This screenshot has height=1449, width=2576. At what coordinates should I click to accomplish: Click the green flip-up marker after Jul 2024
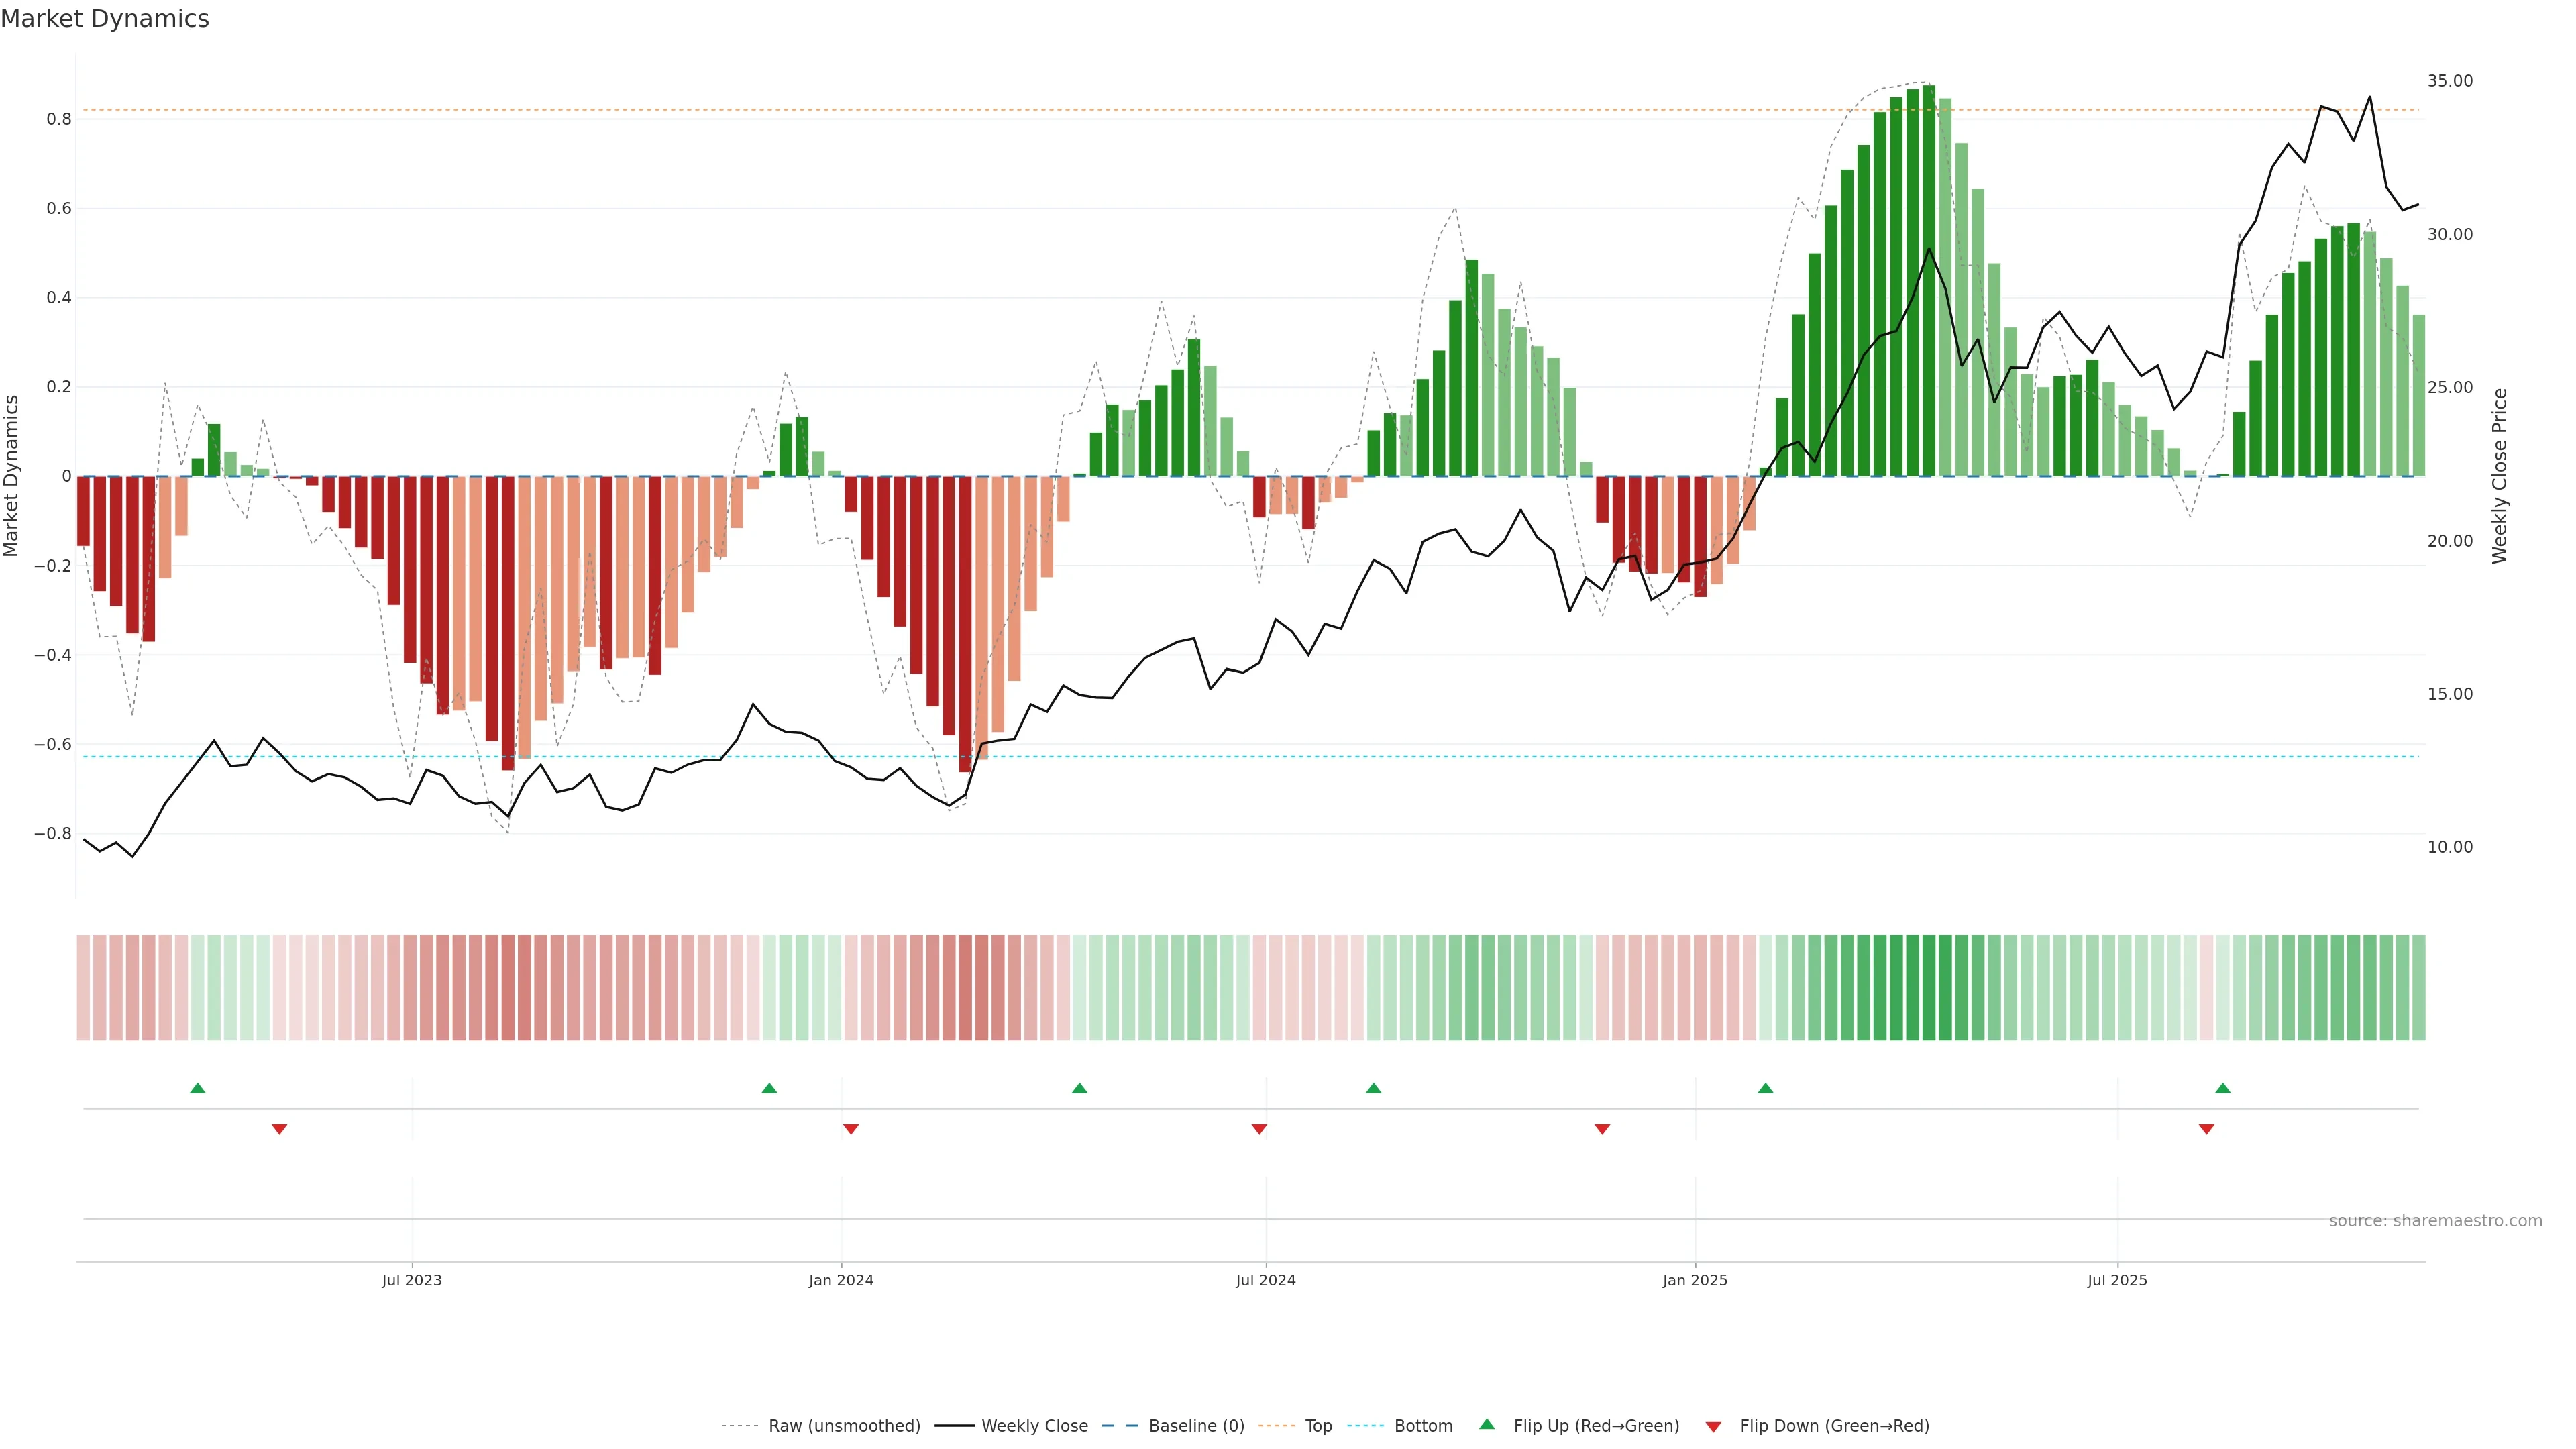1373,1088
